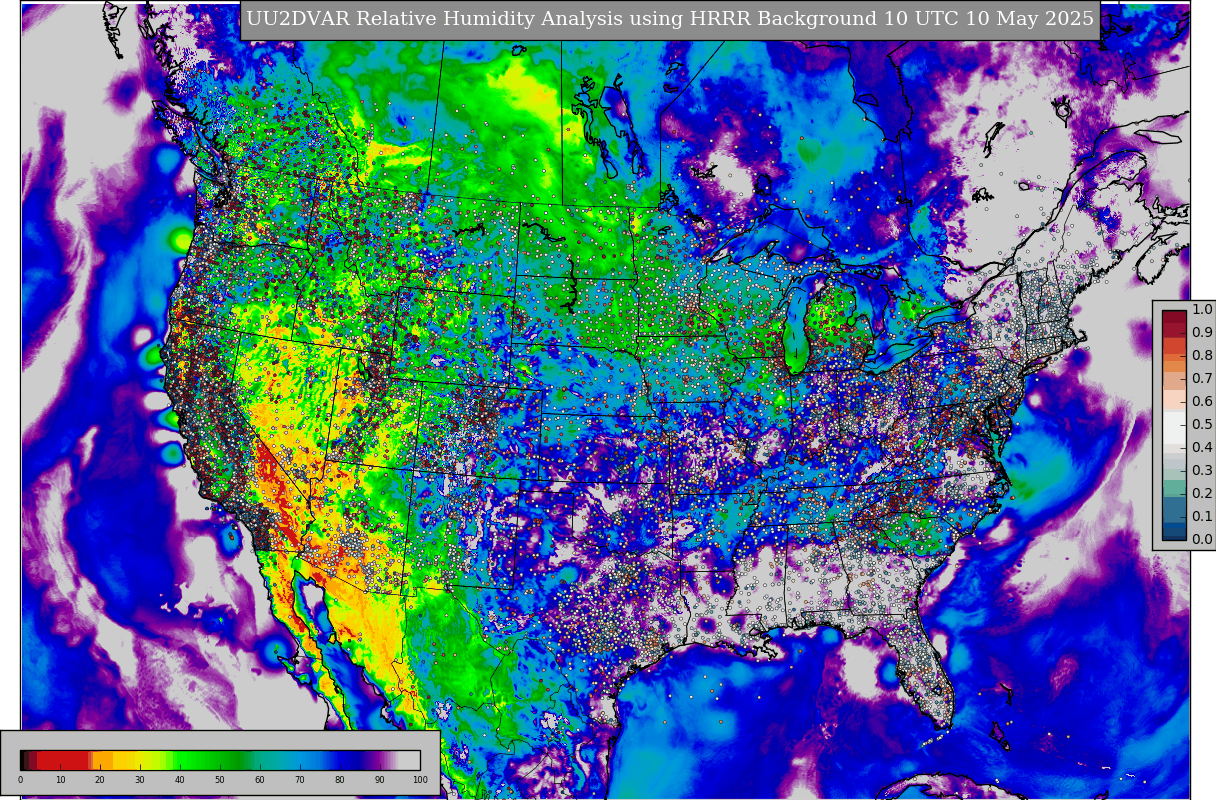The image size is (1216, 800).
Task: Select the 0.7 label on right colorbar
Action: [x=1202, y=378]
